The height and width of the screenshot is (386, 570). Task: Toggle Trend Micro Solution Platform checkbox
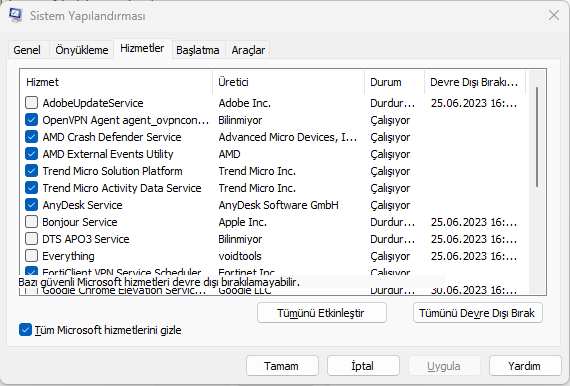tap(32, 171)
